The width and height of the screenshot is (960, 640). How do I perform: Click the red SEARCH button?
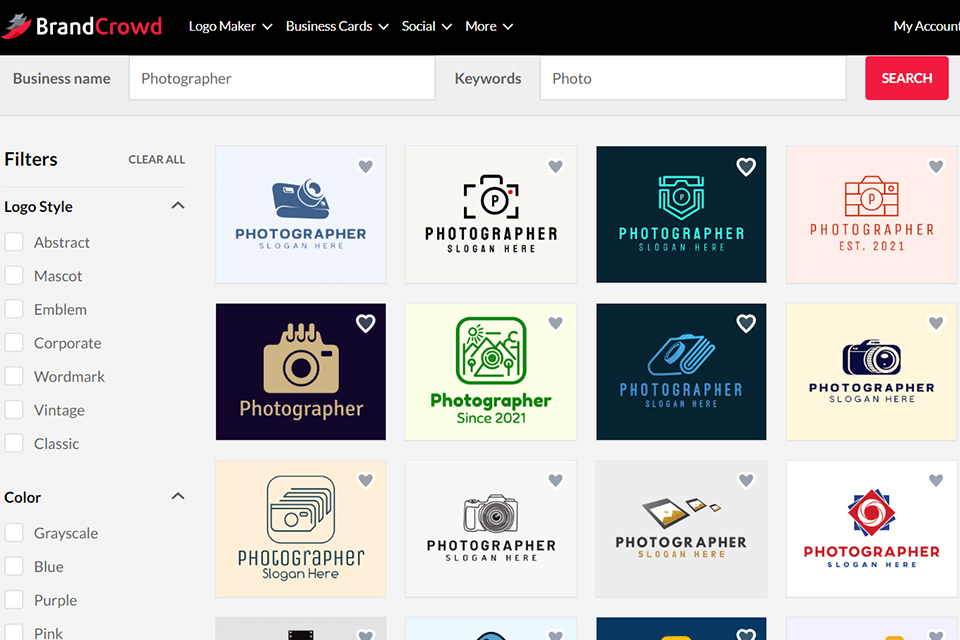(x=907, y=78)
